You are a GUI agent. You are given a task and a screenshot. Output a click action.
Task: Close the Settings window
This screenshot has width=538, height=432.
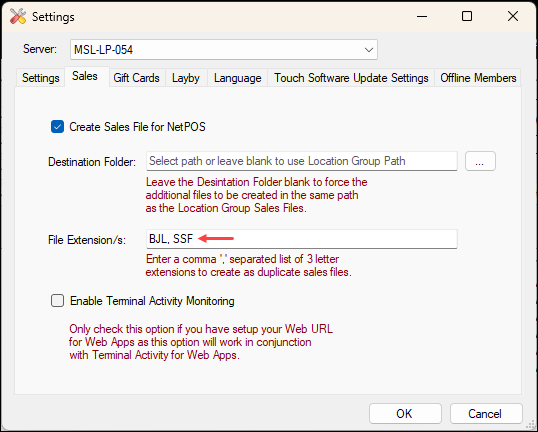tap(513, 16)
